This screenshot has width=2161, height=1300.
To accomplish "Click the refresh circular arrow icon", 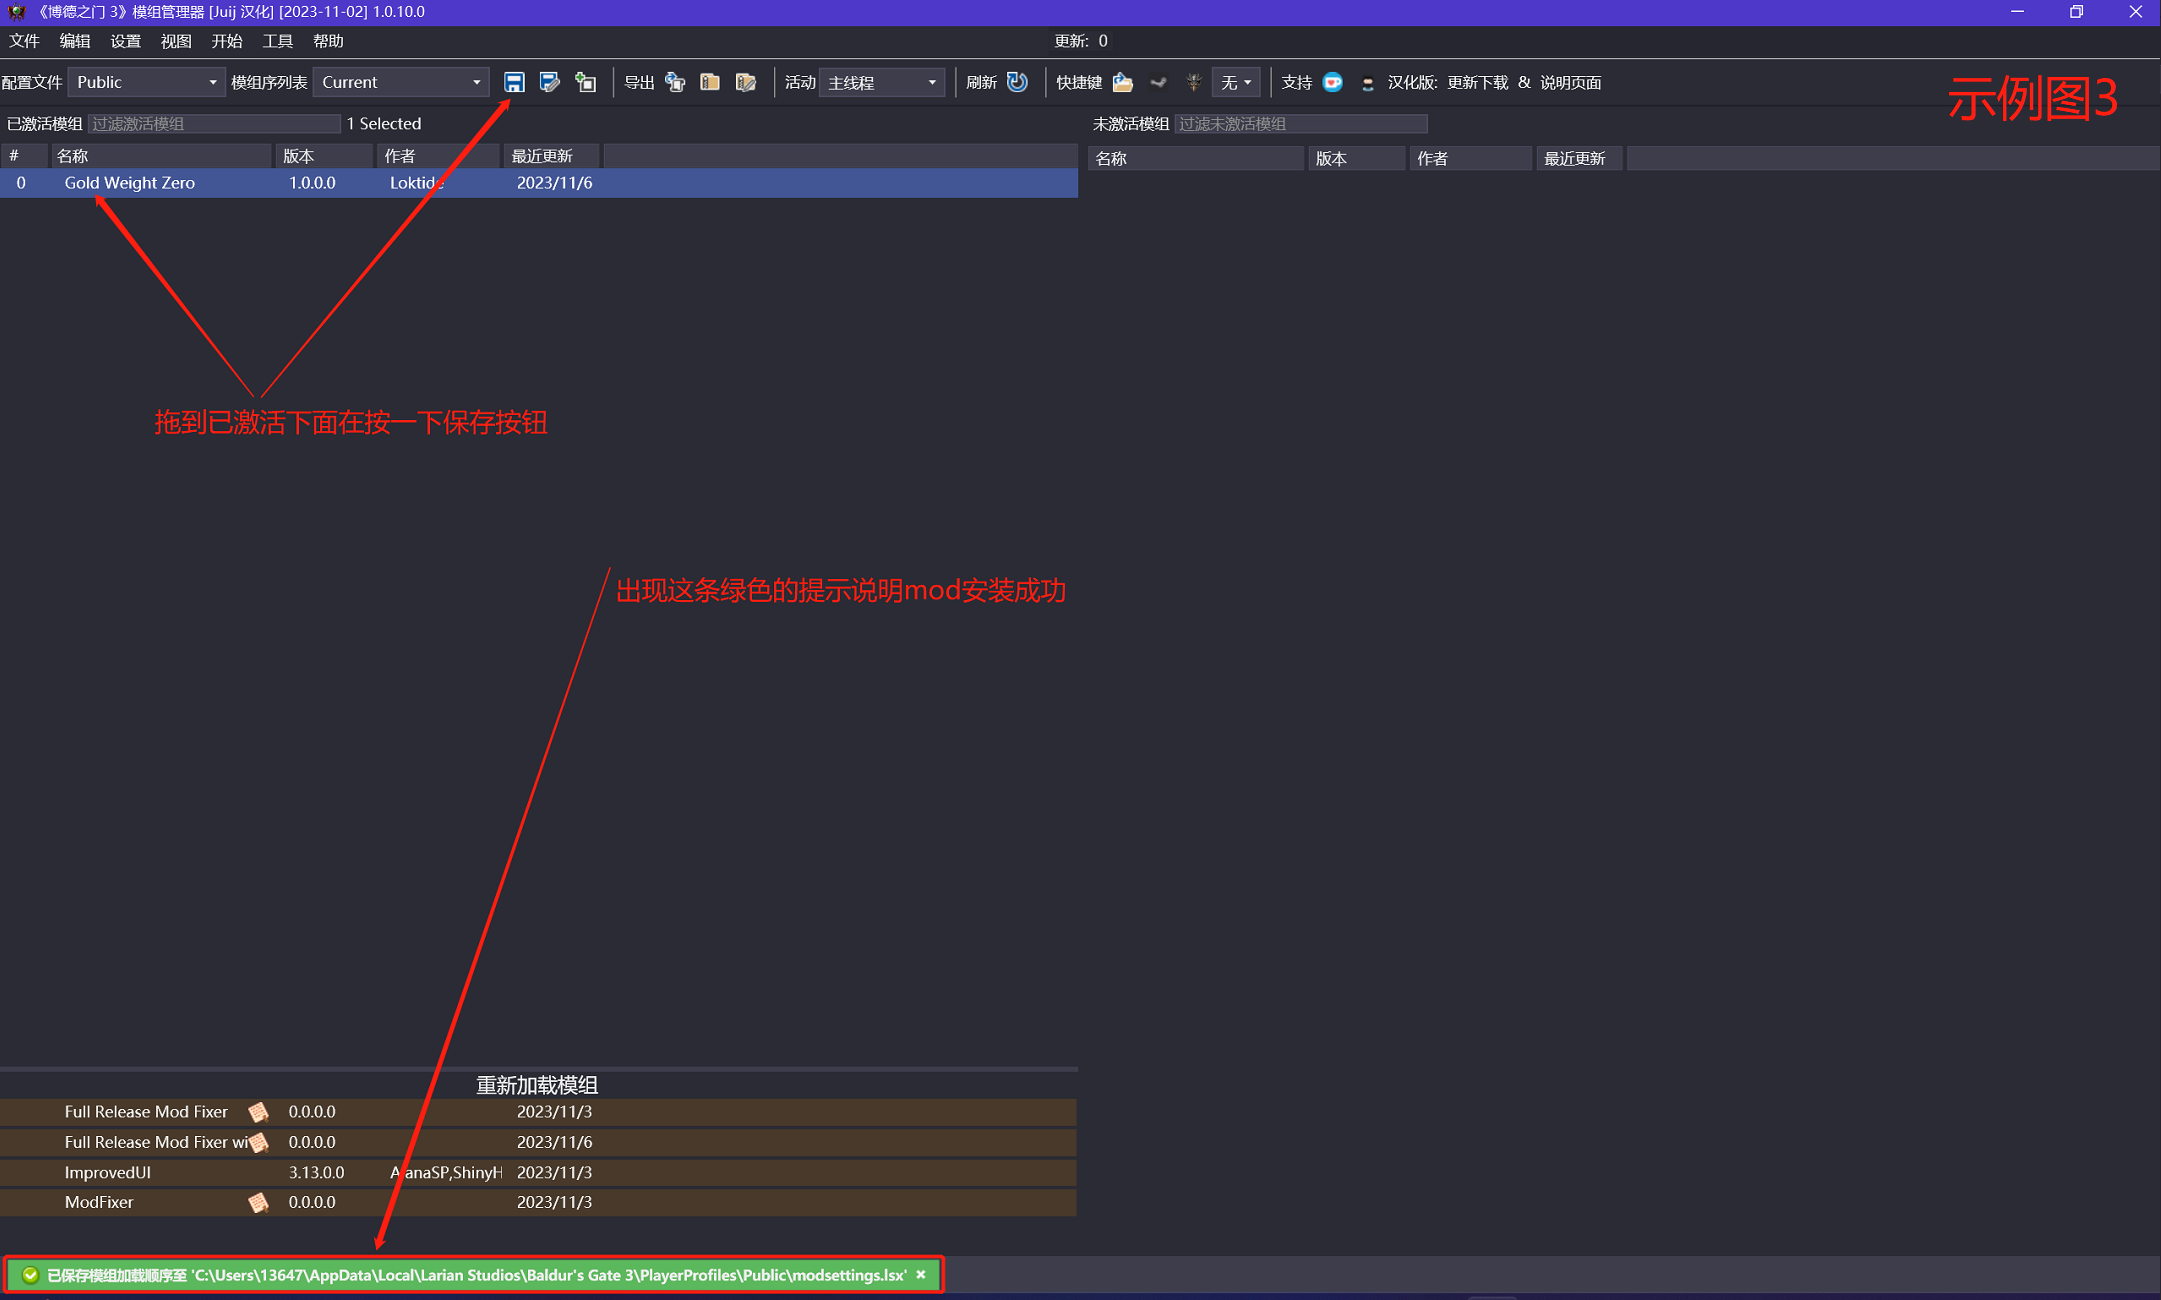I will pyautogui.click(x=1018, y=82).
